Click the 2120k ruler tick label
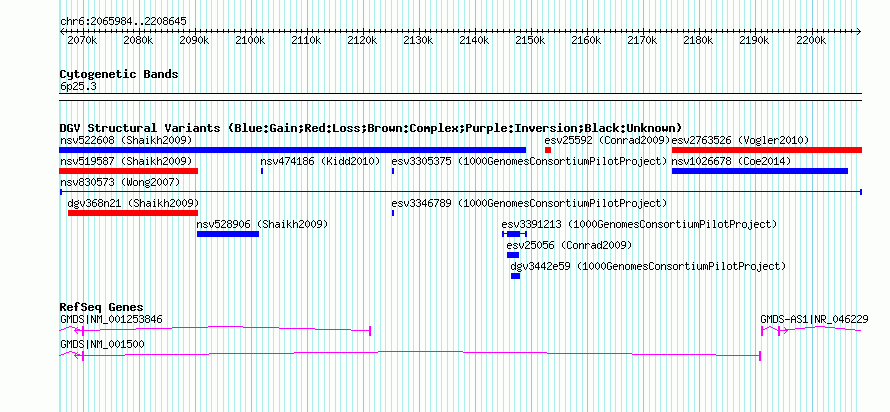Image resolution: width=890 pixels, height=412 pixels. 362,41
